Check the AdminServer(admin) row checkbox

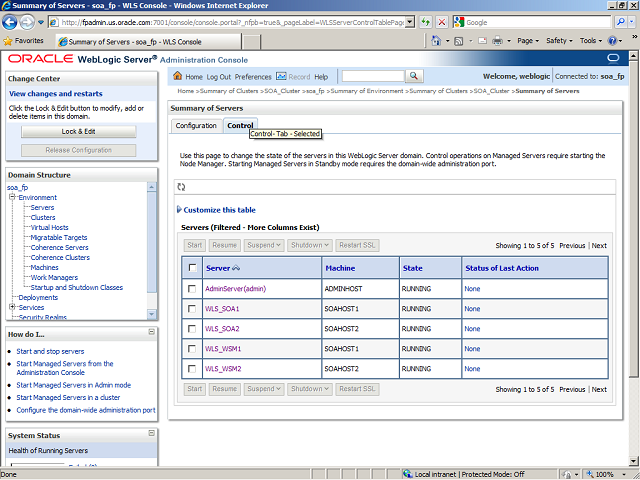pos(192,289)
